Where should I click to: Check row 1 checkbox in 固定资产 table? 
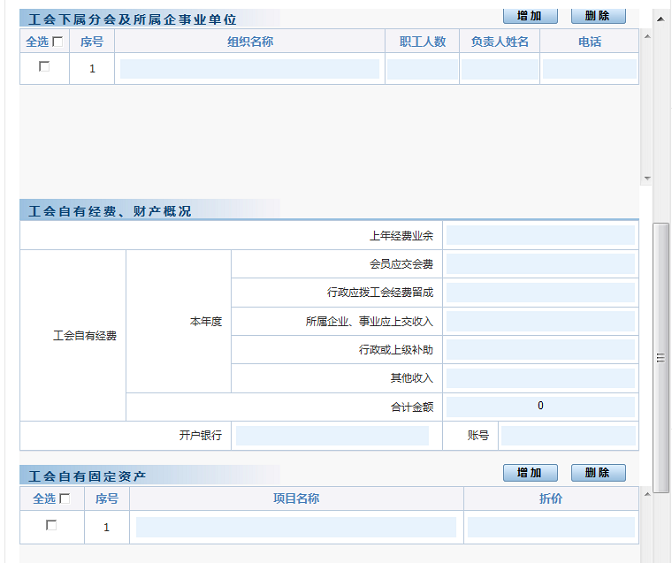pos(51,525)
